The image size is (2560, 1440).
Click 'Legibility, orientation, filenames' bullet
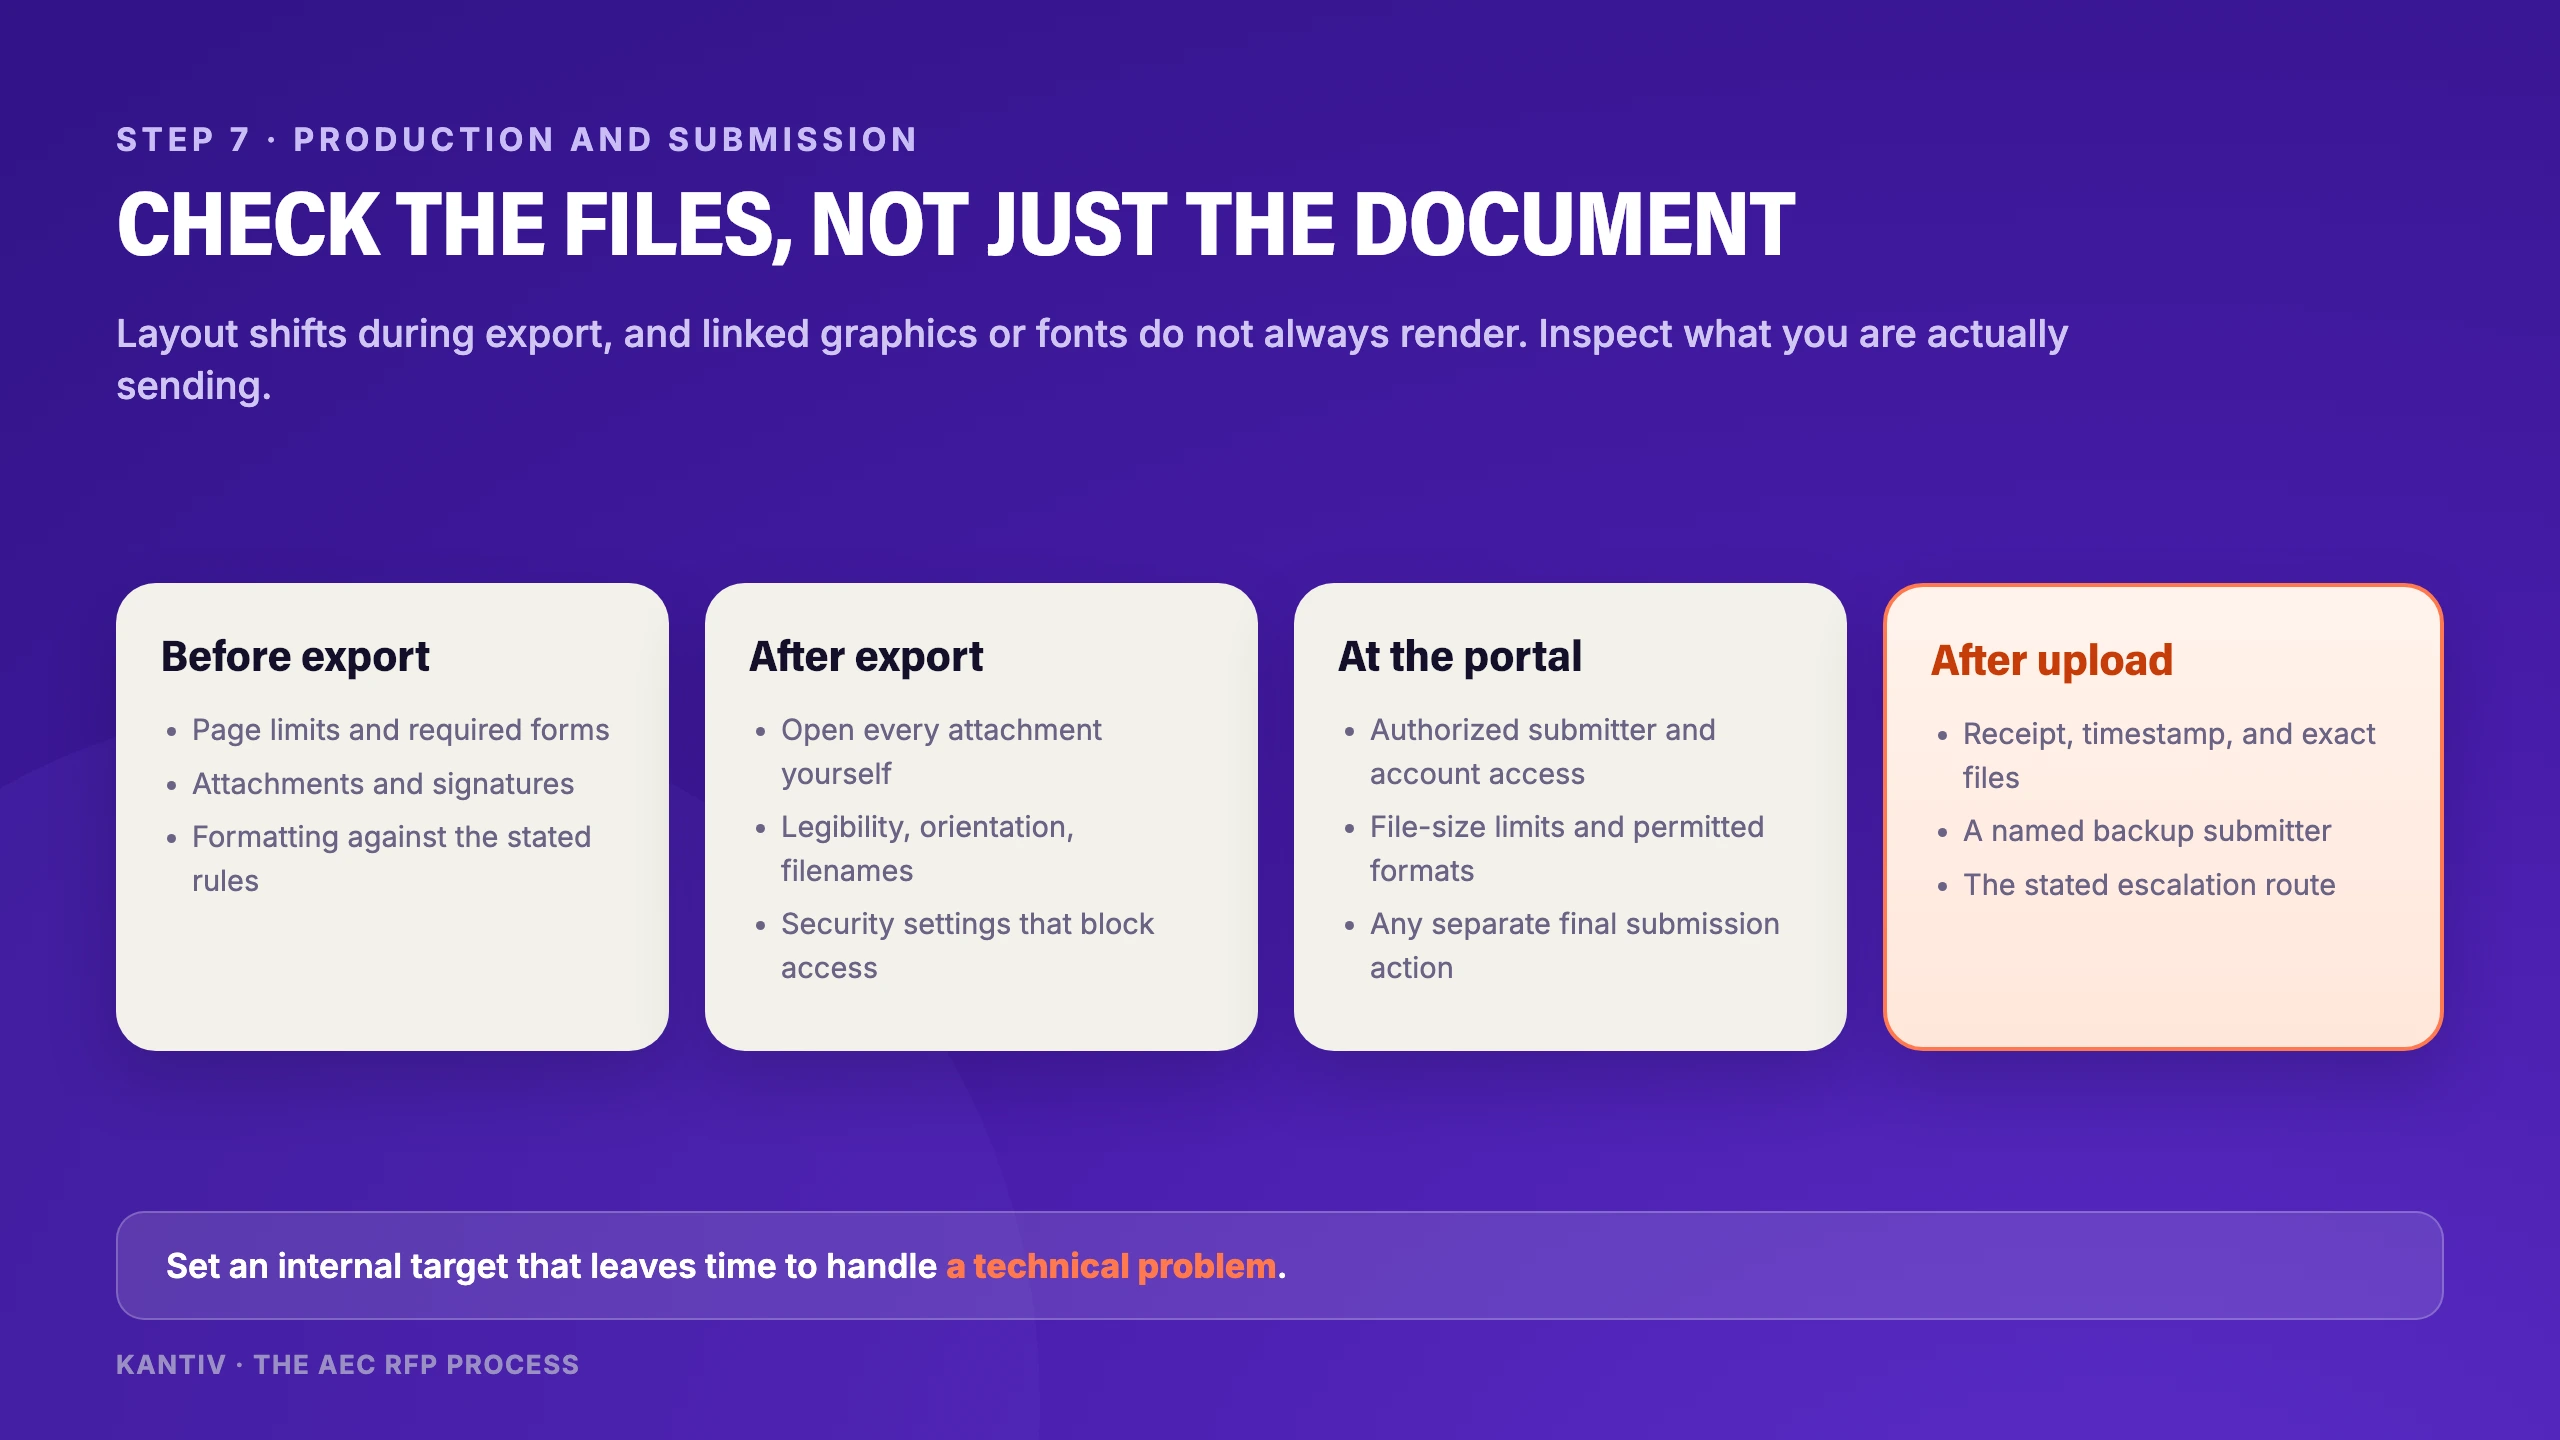click(927, 849)
